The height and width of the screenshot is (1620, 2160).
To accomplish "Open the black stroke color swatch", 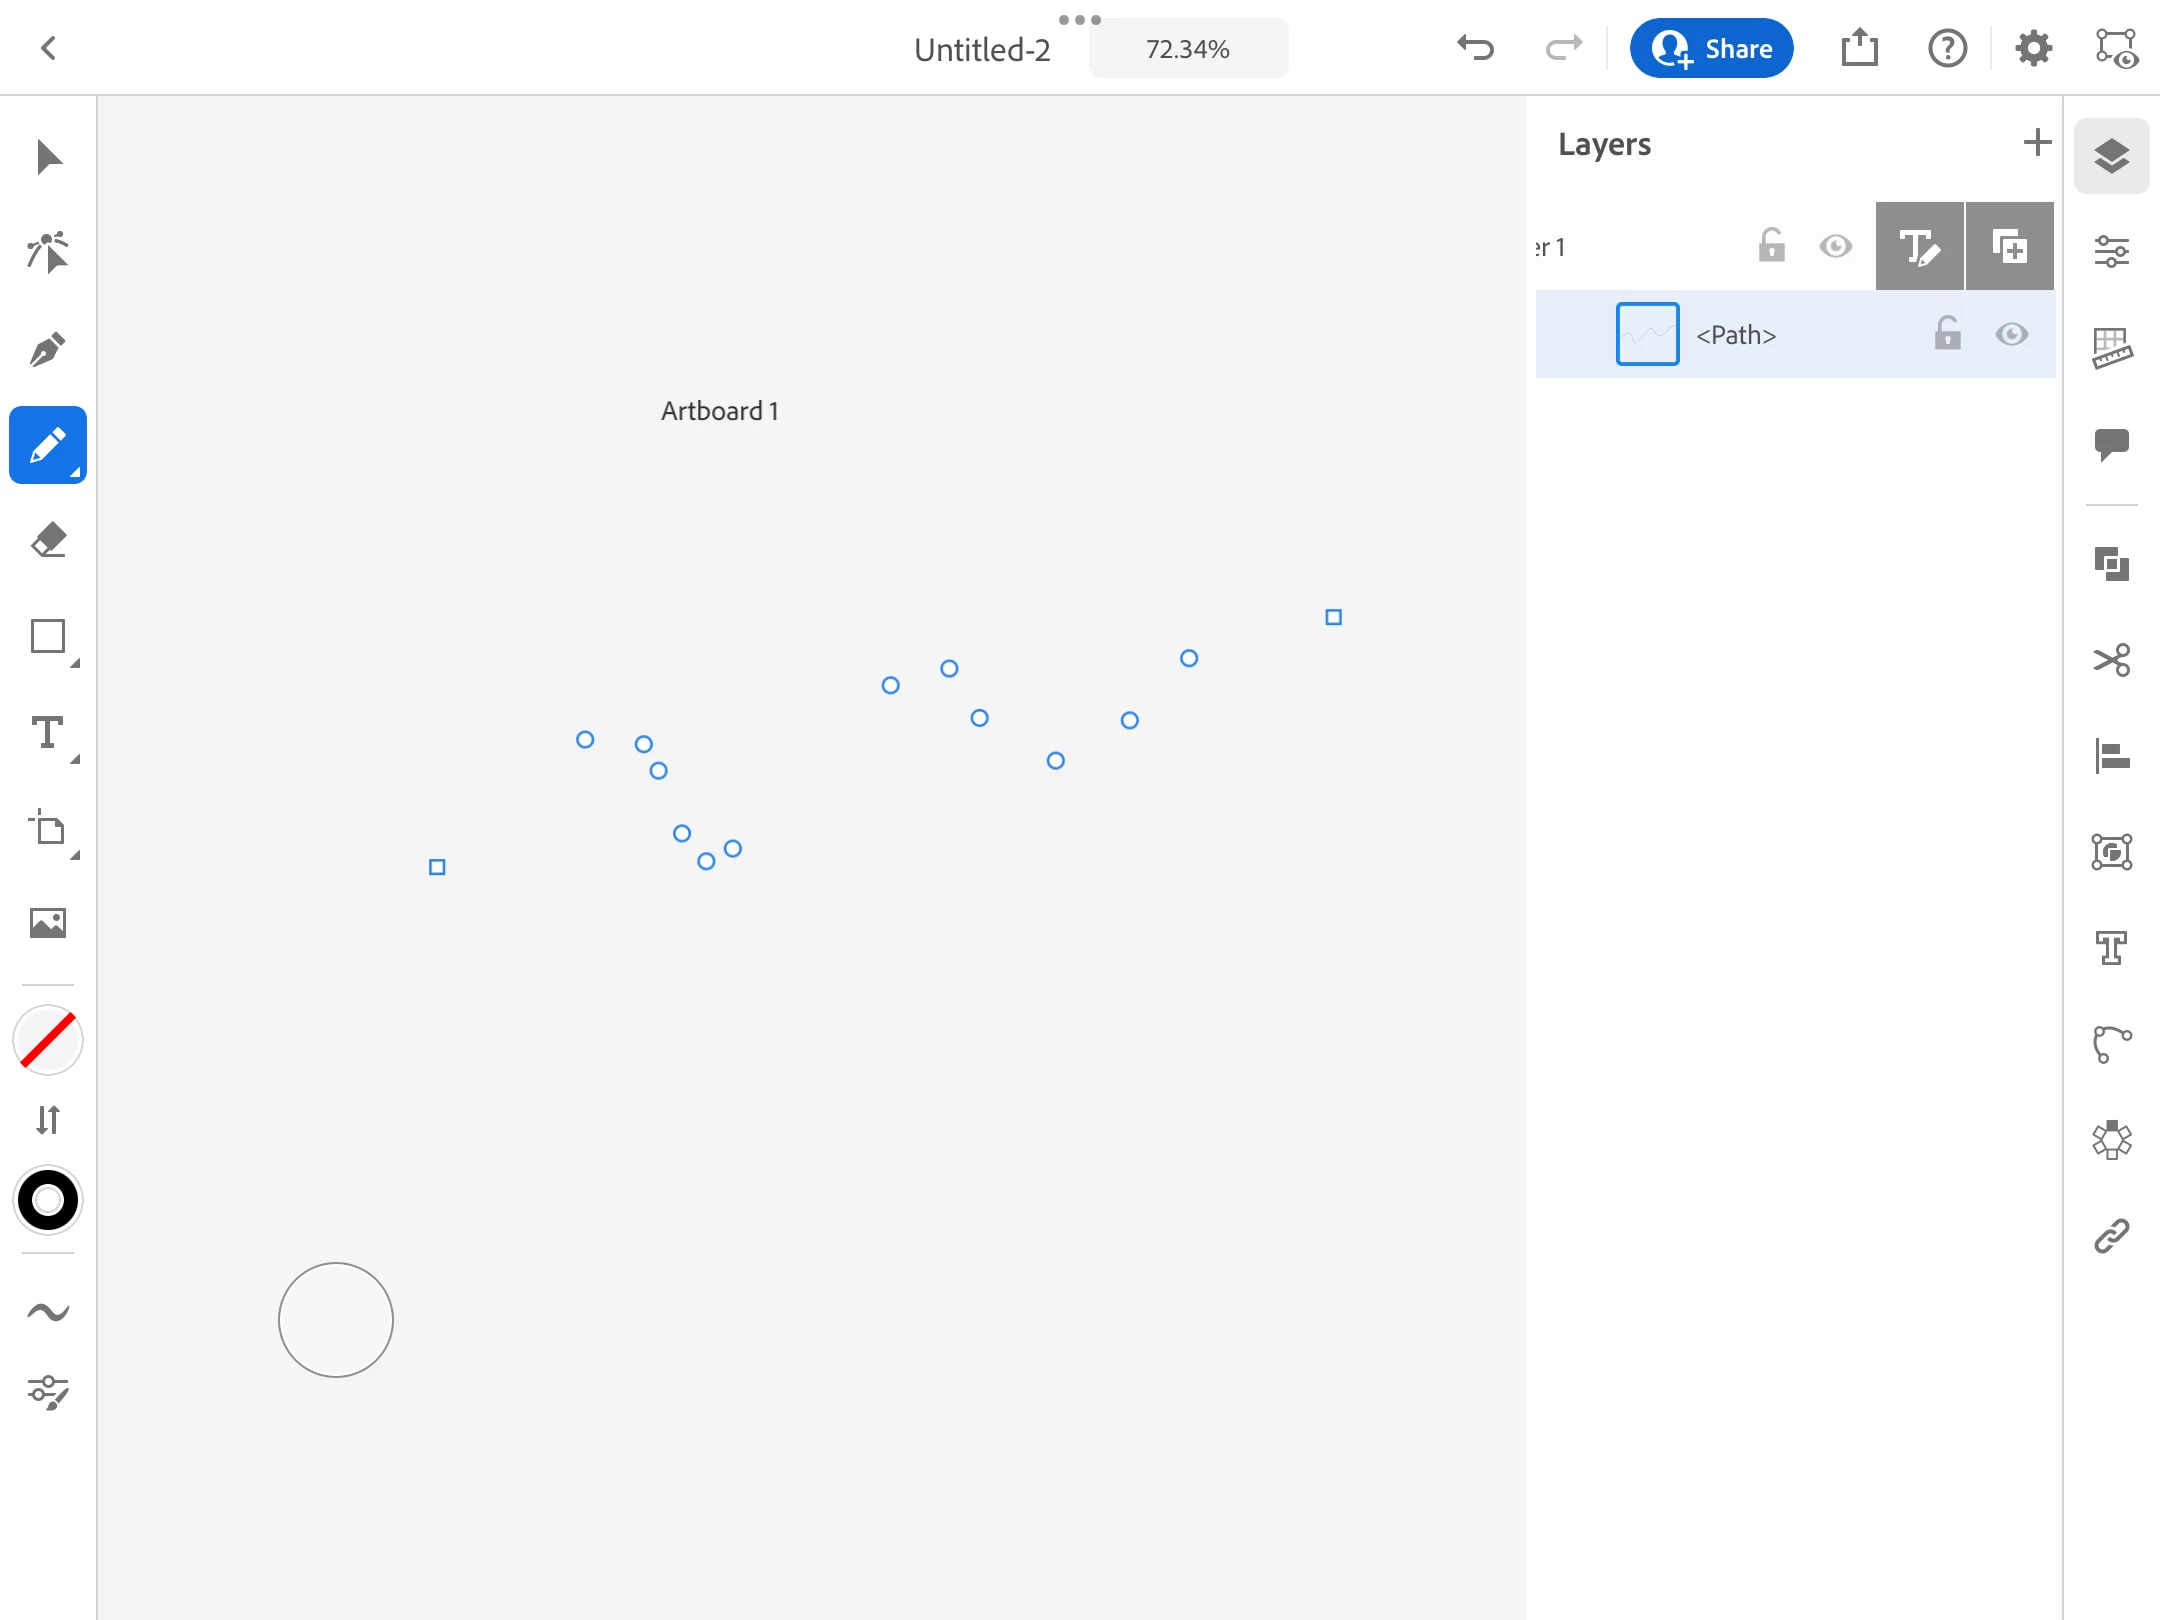I will click(48, 1200).
